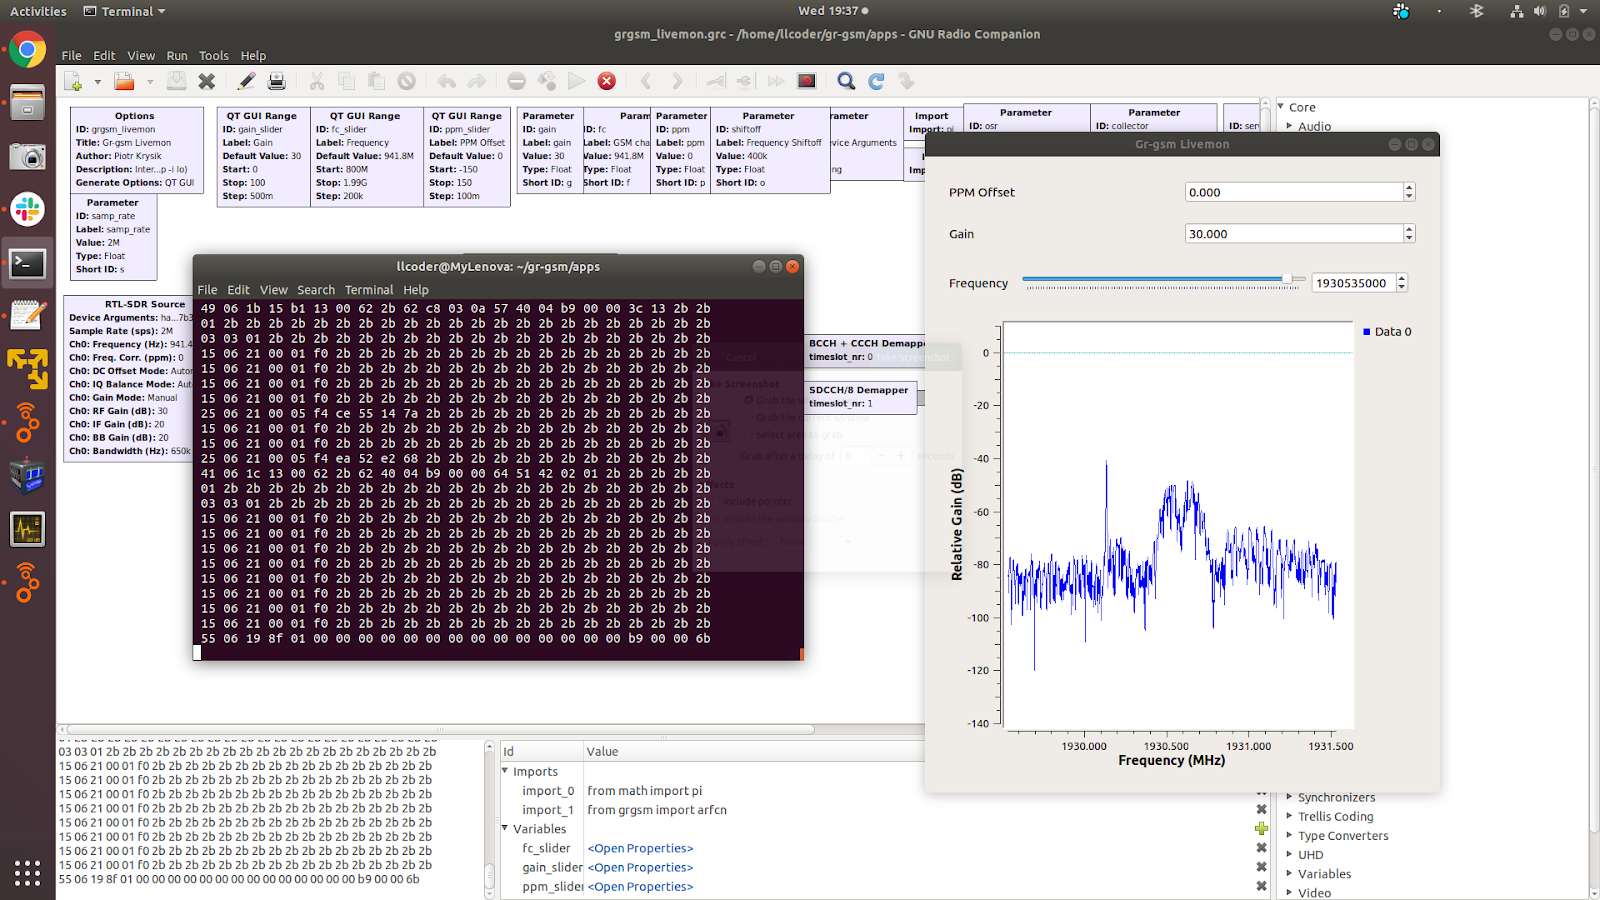The height and width of the screenshot is (900, 1600).
Task: Click the Reload blocks refresh icon
Action: 876,81
